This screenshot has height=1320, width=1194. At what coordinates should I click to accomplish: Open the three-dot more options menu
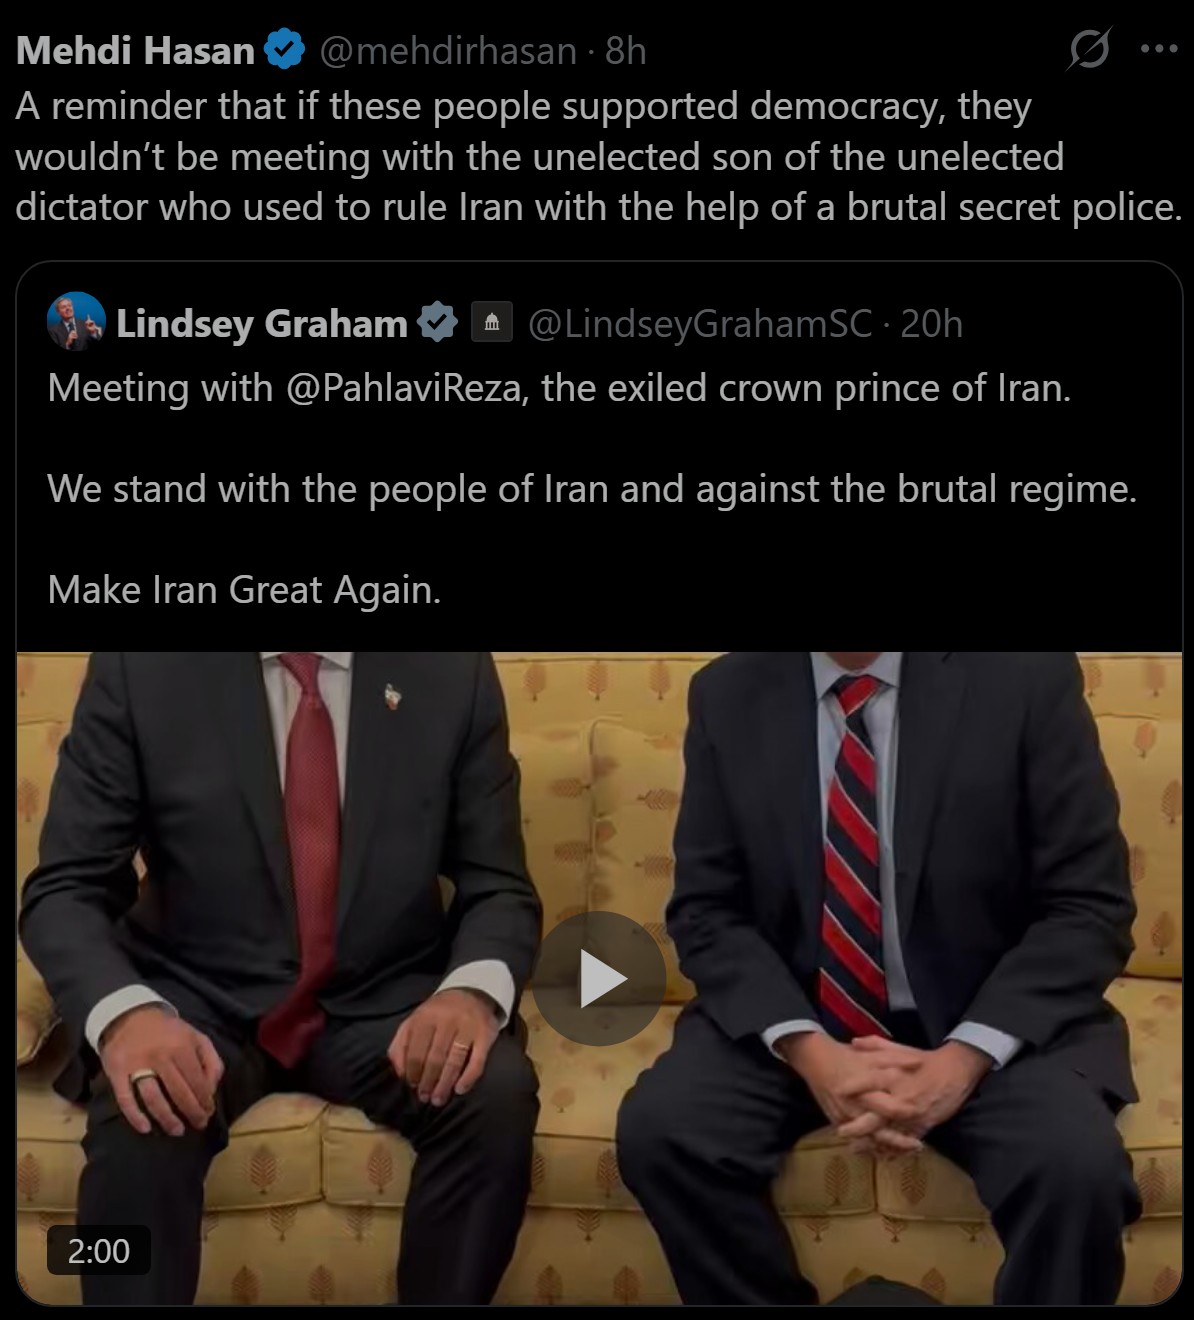pyautogui.click(x=1159, y=48)
